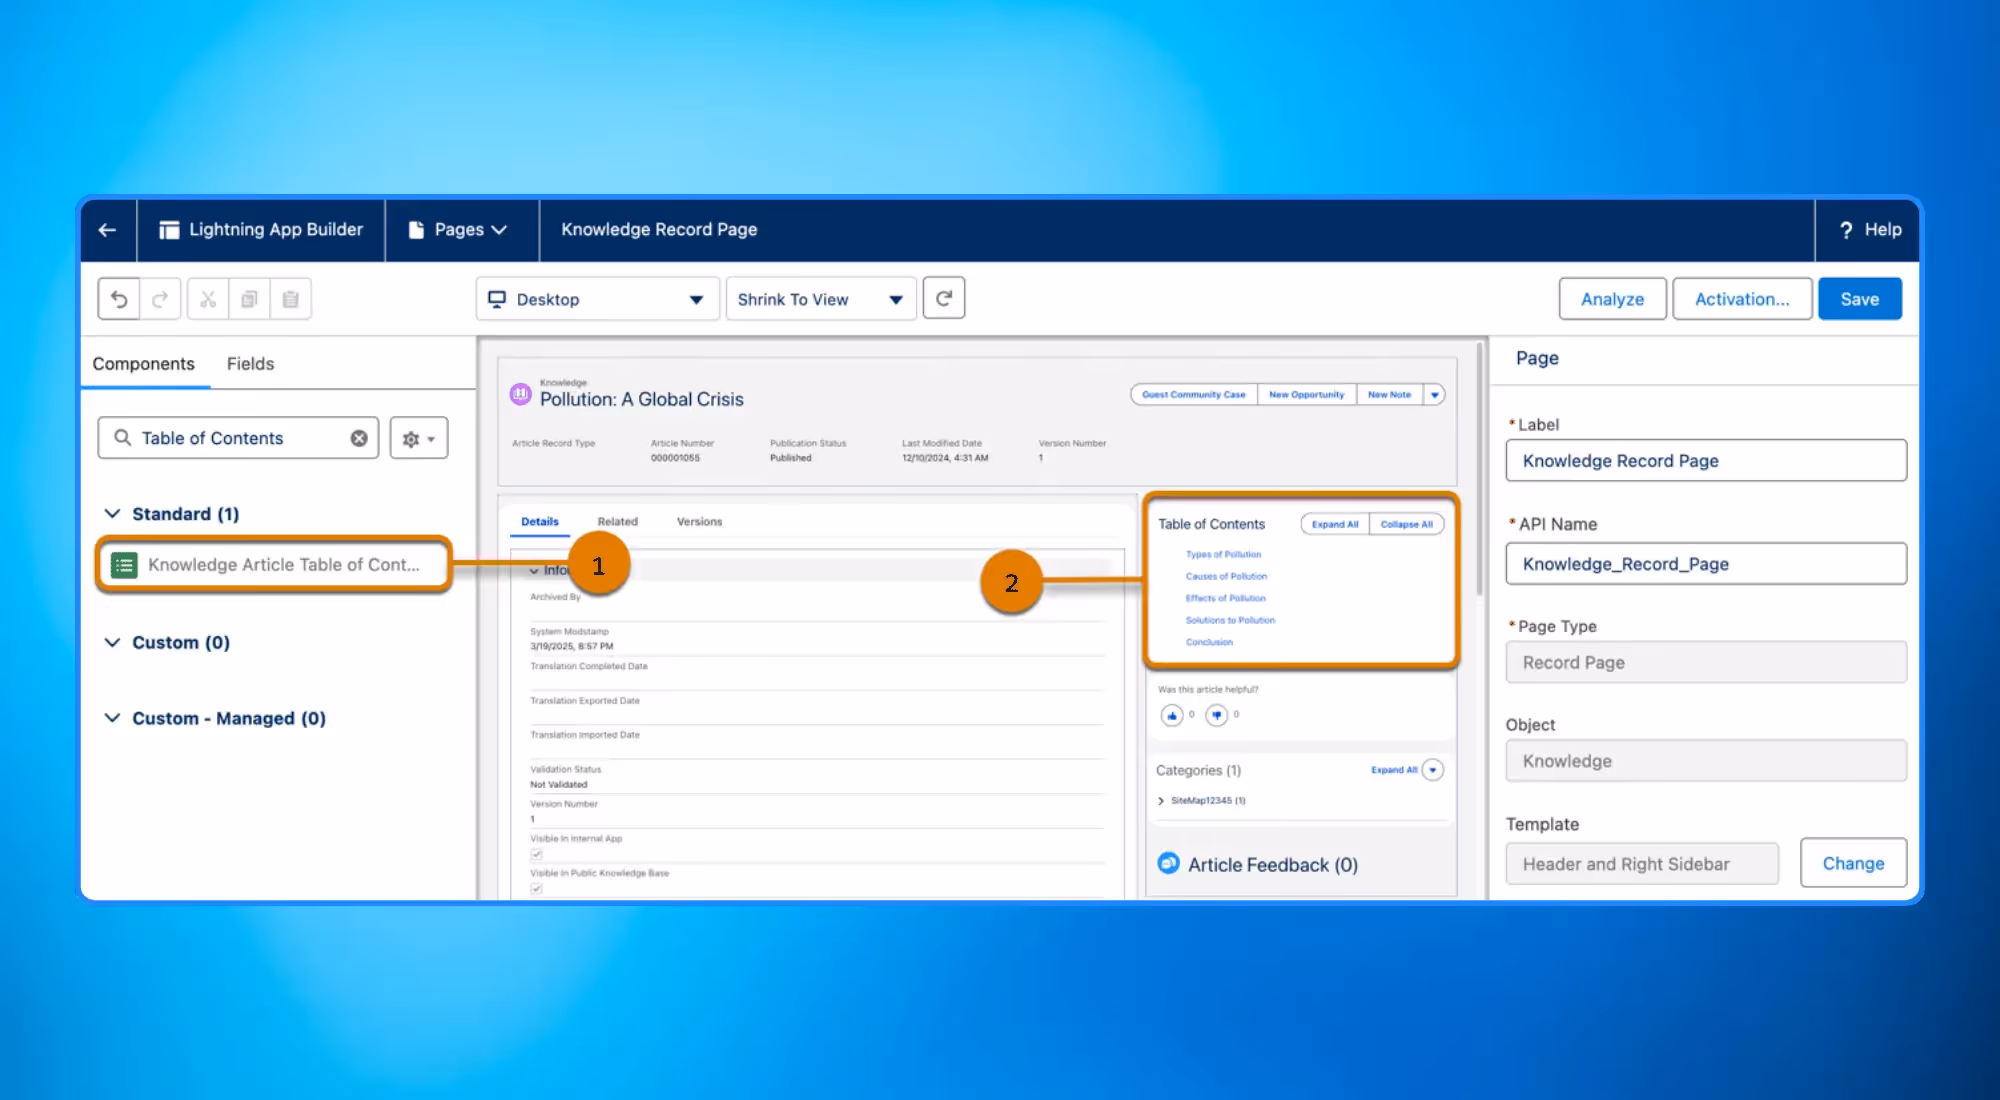The height and width of the screenshot is (1100, 2000).
Task: Click the Activation button
Action: (1742, 299)
